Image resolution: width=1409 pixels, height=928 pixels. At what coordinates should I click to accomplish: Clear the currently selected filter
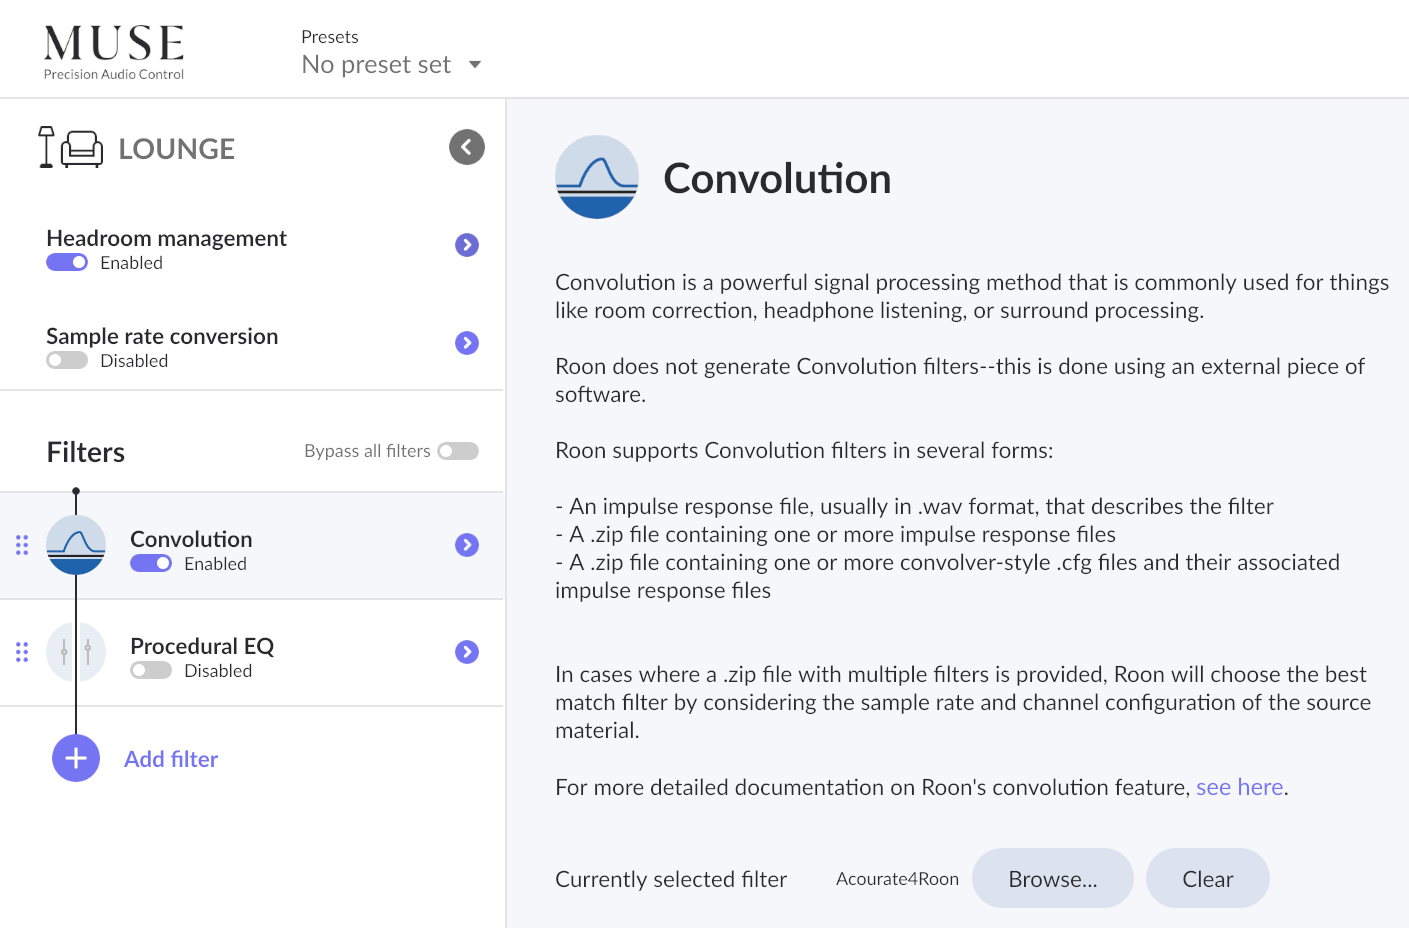pos(1207,878)
